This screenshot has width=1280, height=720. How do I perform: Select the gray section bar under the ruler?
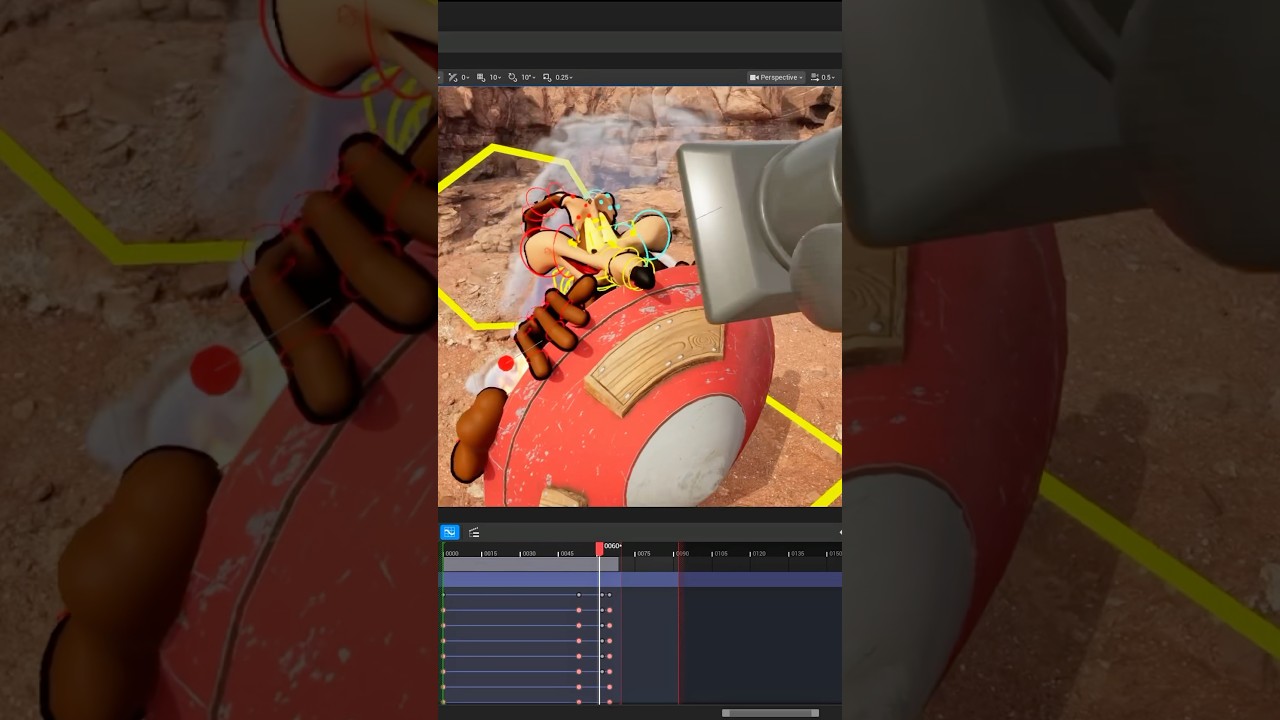531,565
